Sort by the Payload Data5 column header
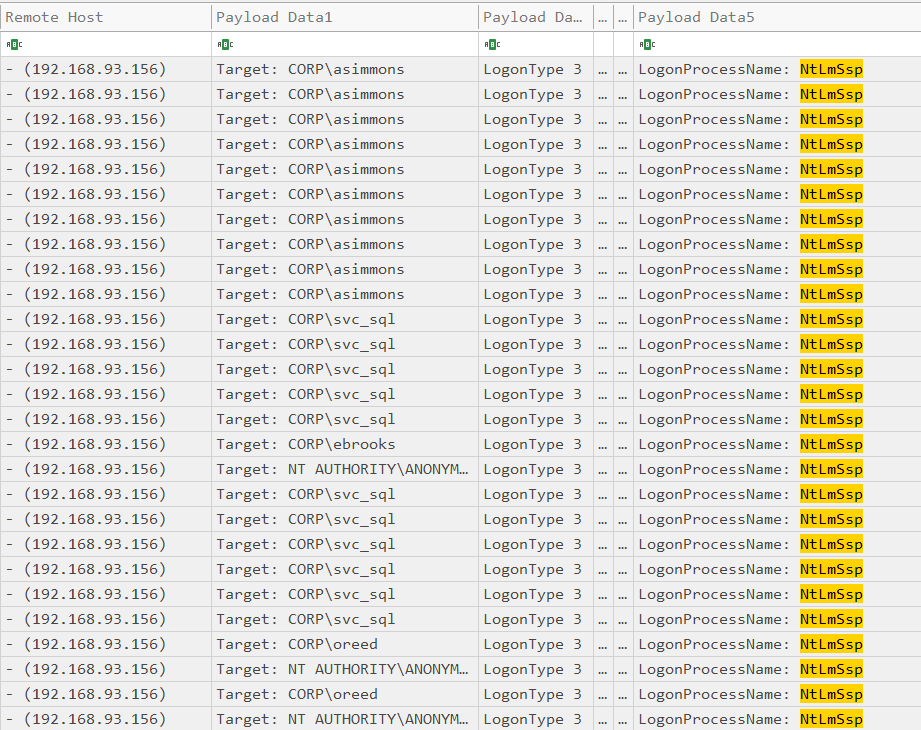Viewport: 921px width, 730px height. pyautogui.click(x=777, y=17)
